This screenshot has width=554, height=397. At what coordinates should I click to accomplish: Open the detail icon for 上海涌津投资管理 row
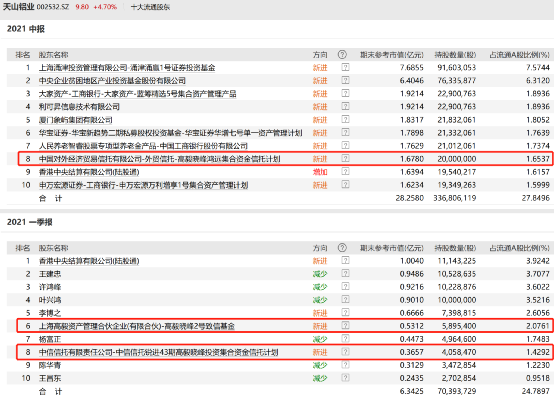pyautogui.click(x=345, y=67)
